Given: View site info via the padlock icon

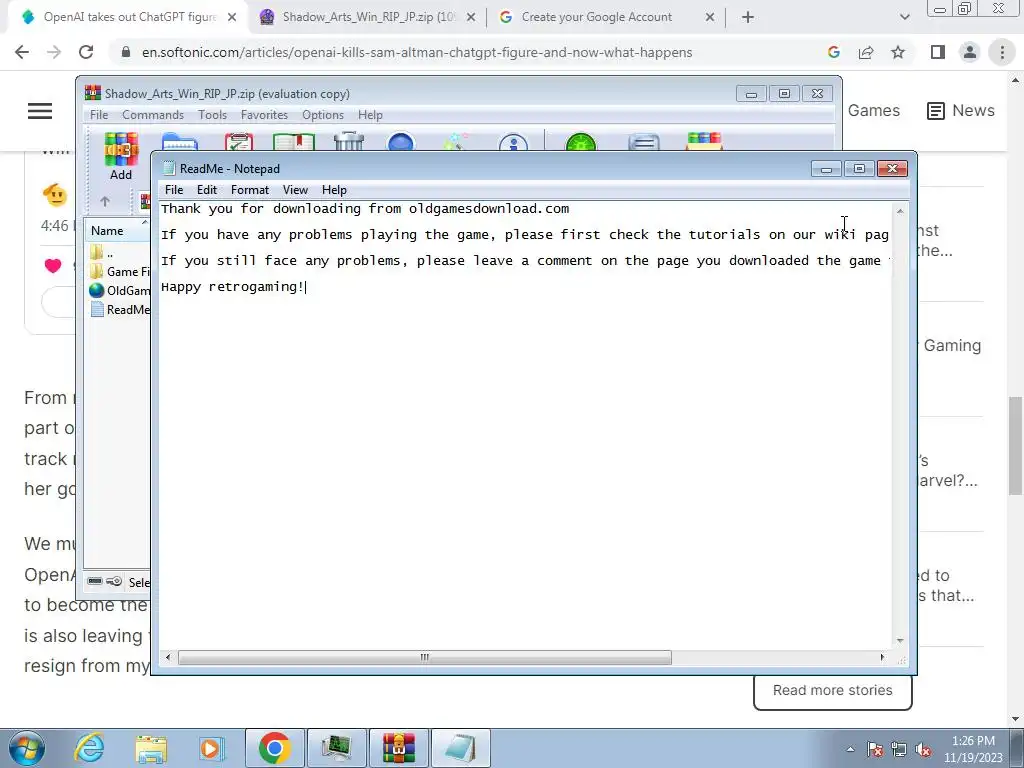Looking at the screenshot, I should click(x=126, y=52).
